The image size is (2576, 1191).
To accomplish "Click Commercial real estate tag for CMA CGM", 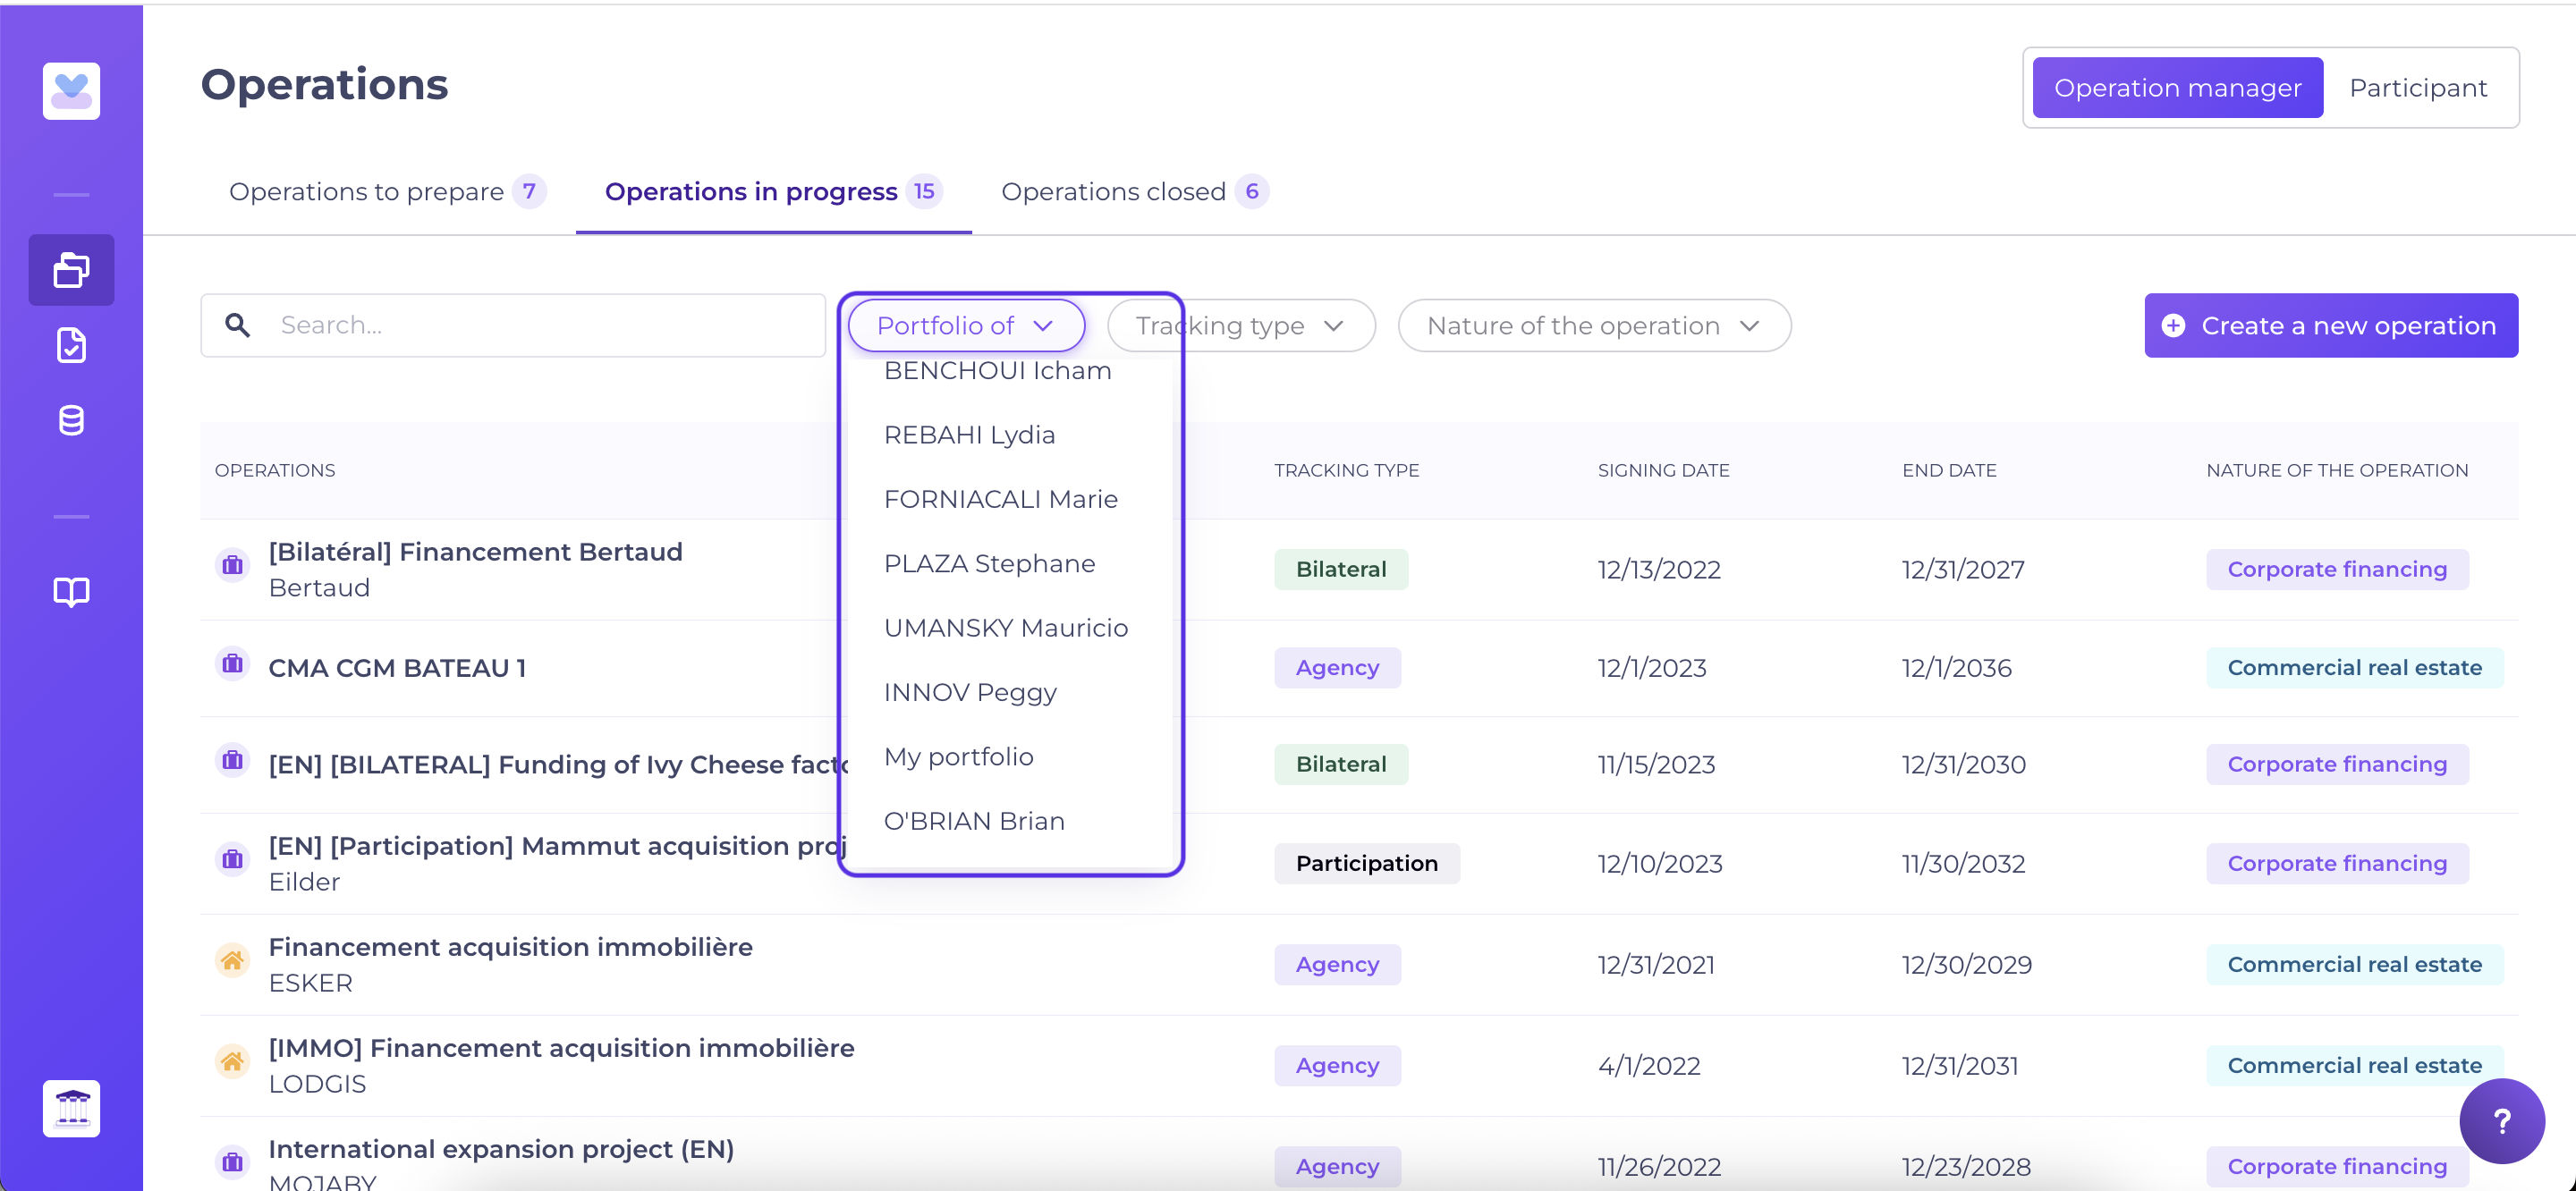I will (x=2354, y=667).
